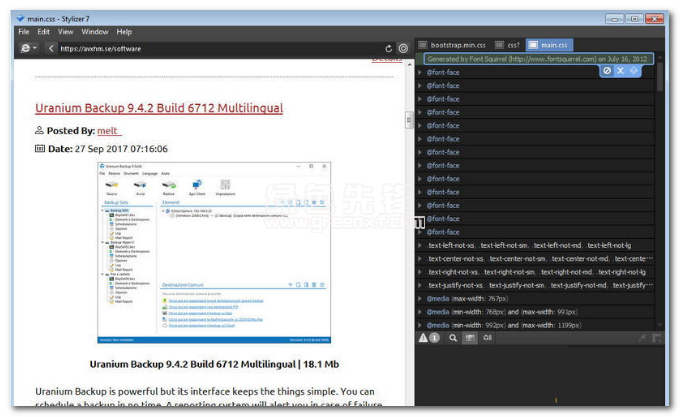The width and height of the screenshot is (680, 417).
Task: Click the magnifier search icon in bottom bar
Action: point(452,339)
